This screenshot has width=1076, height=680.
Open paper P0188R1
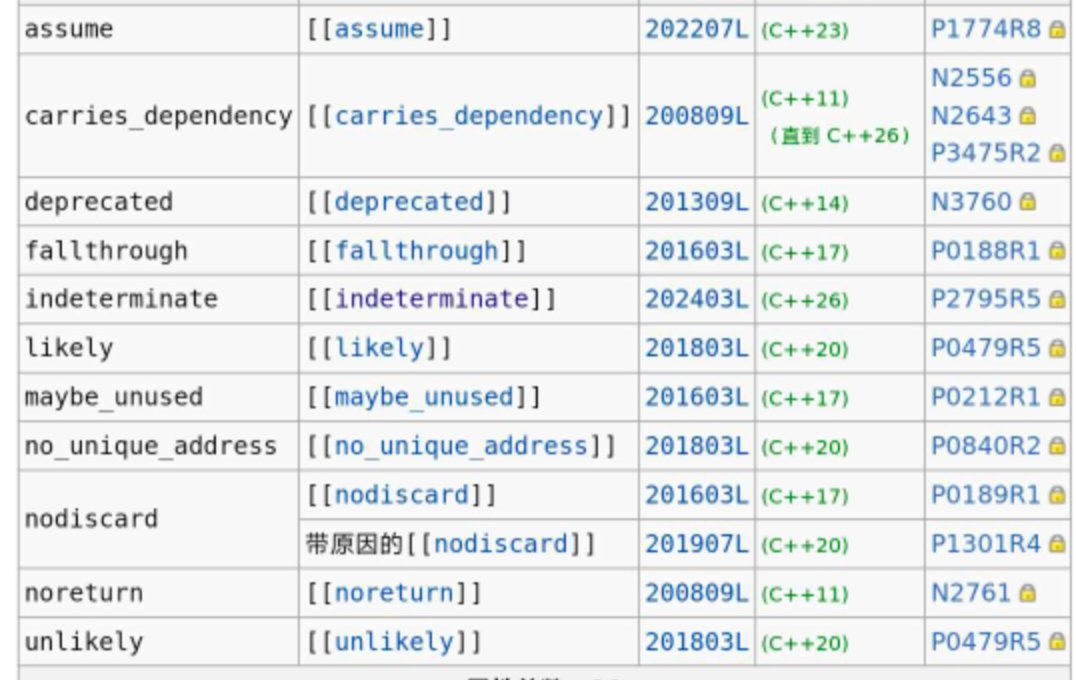[x=986, y=251]
